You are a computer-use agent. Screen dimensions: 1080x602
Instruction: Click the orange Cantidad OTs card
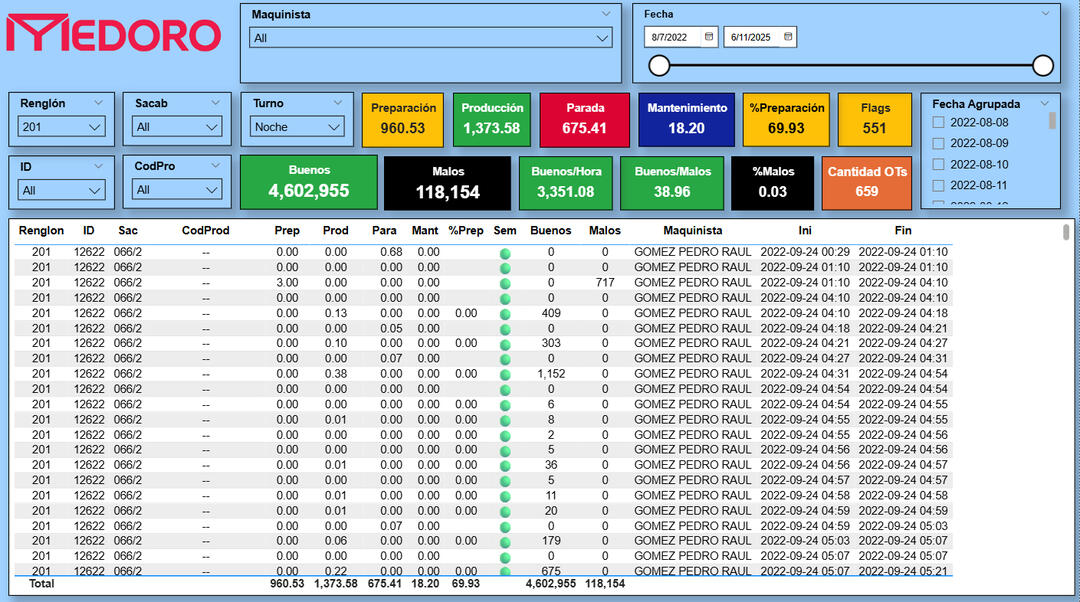(x=867, y=182)
